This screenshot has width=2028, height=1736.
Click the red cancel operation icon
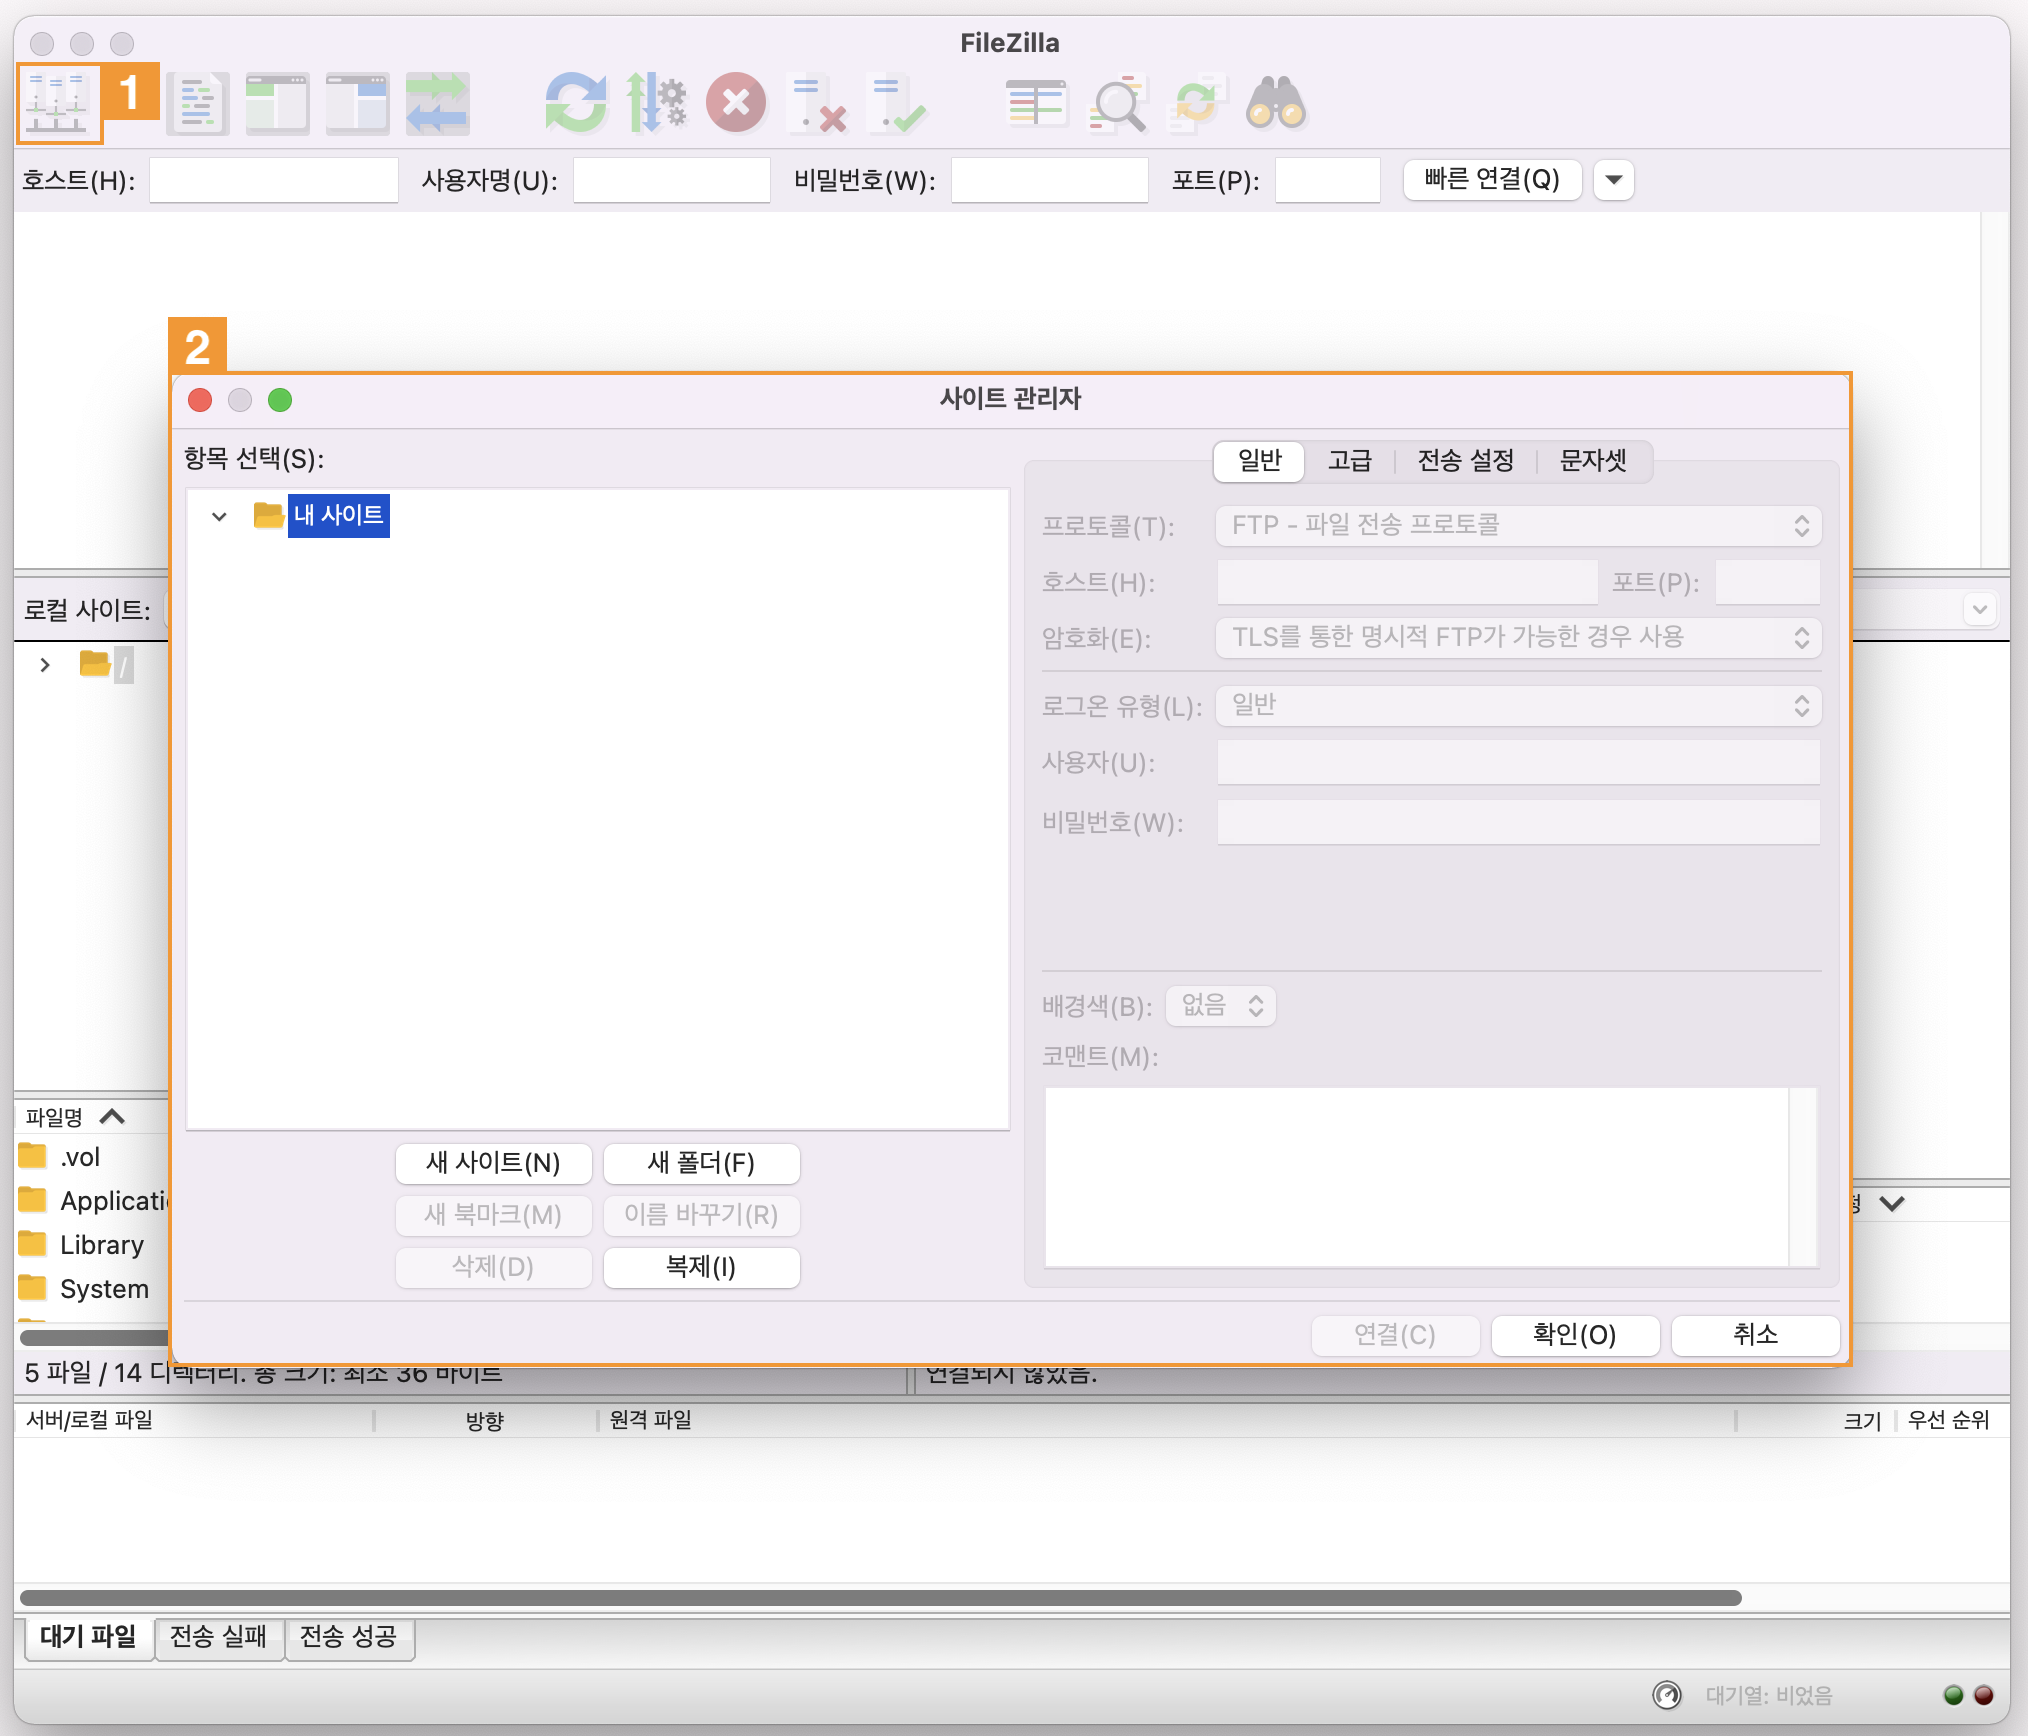click(736, 103)
